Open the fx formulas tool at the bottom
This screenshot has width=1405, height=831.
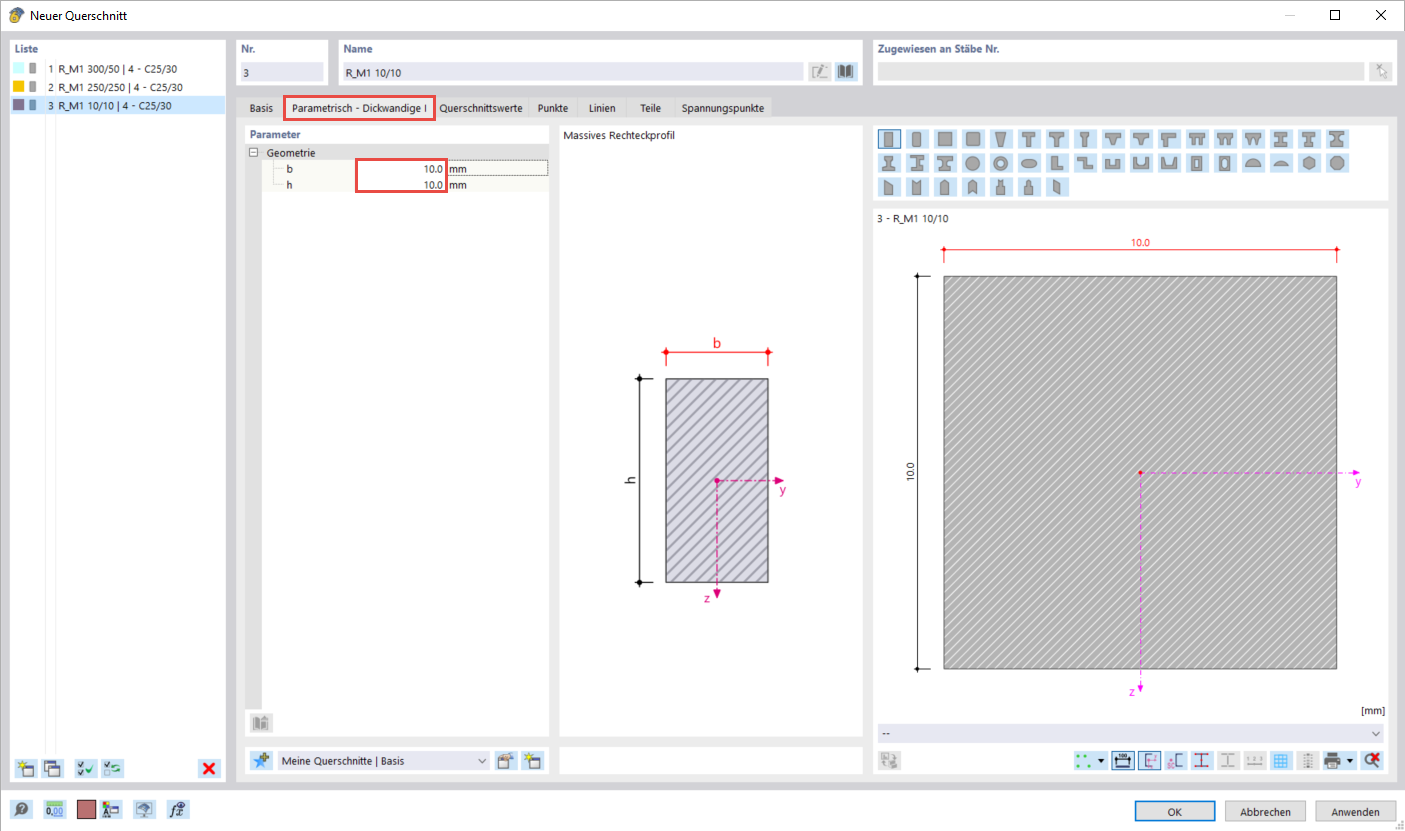tap(178, 809)
